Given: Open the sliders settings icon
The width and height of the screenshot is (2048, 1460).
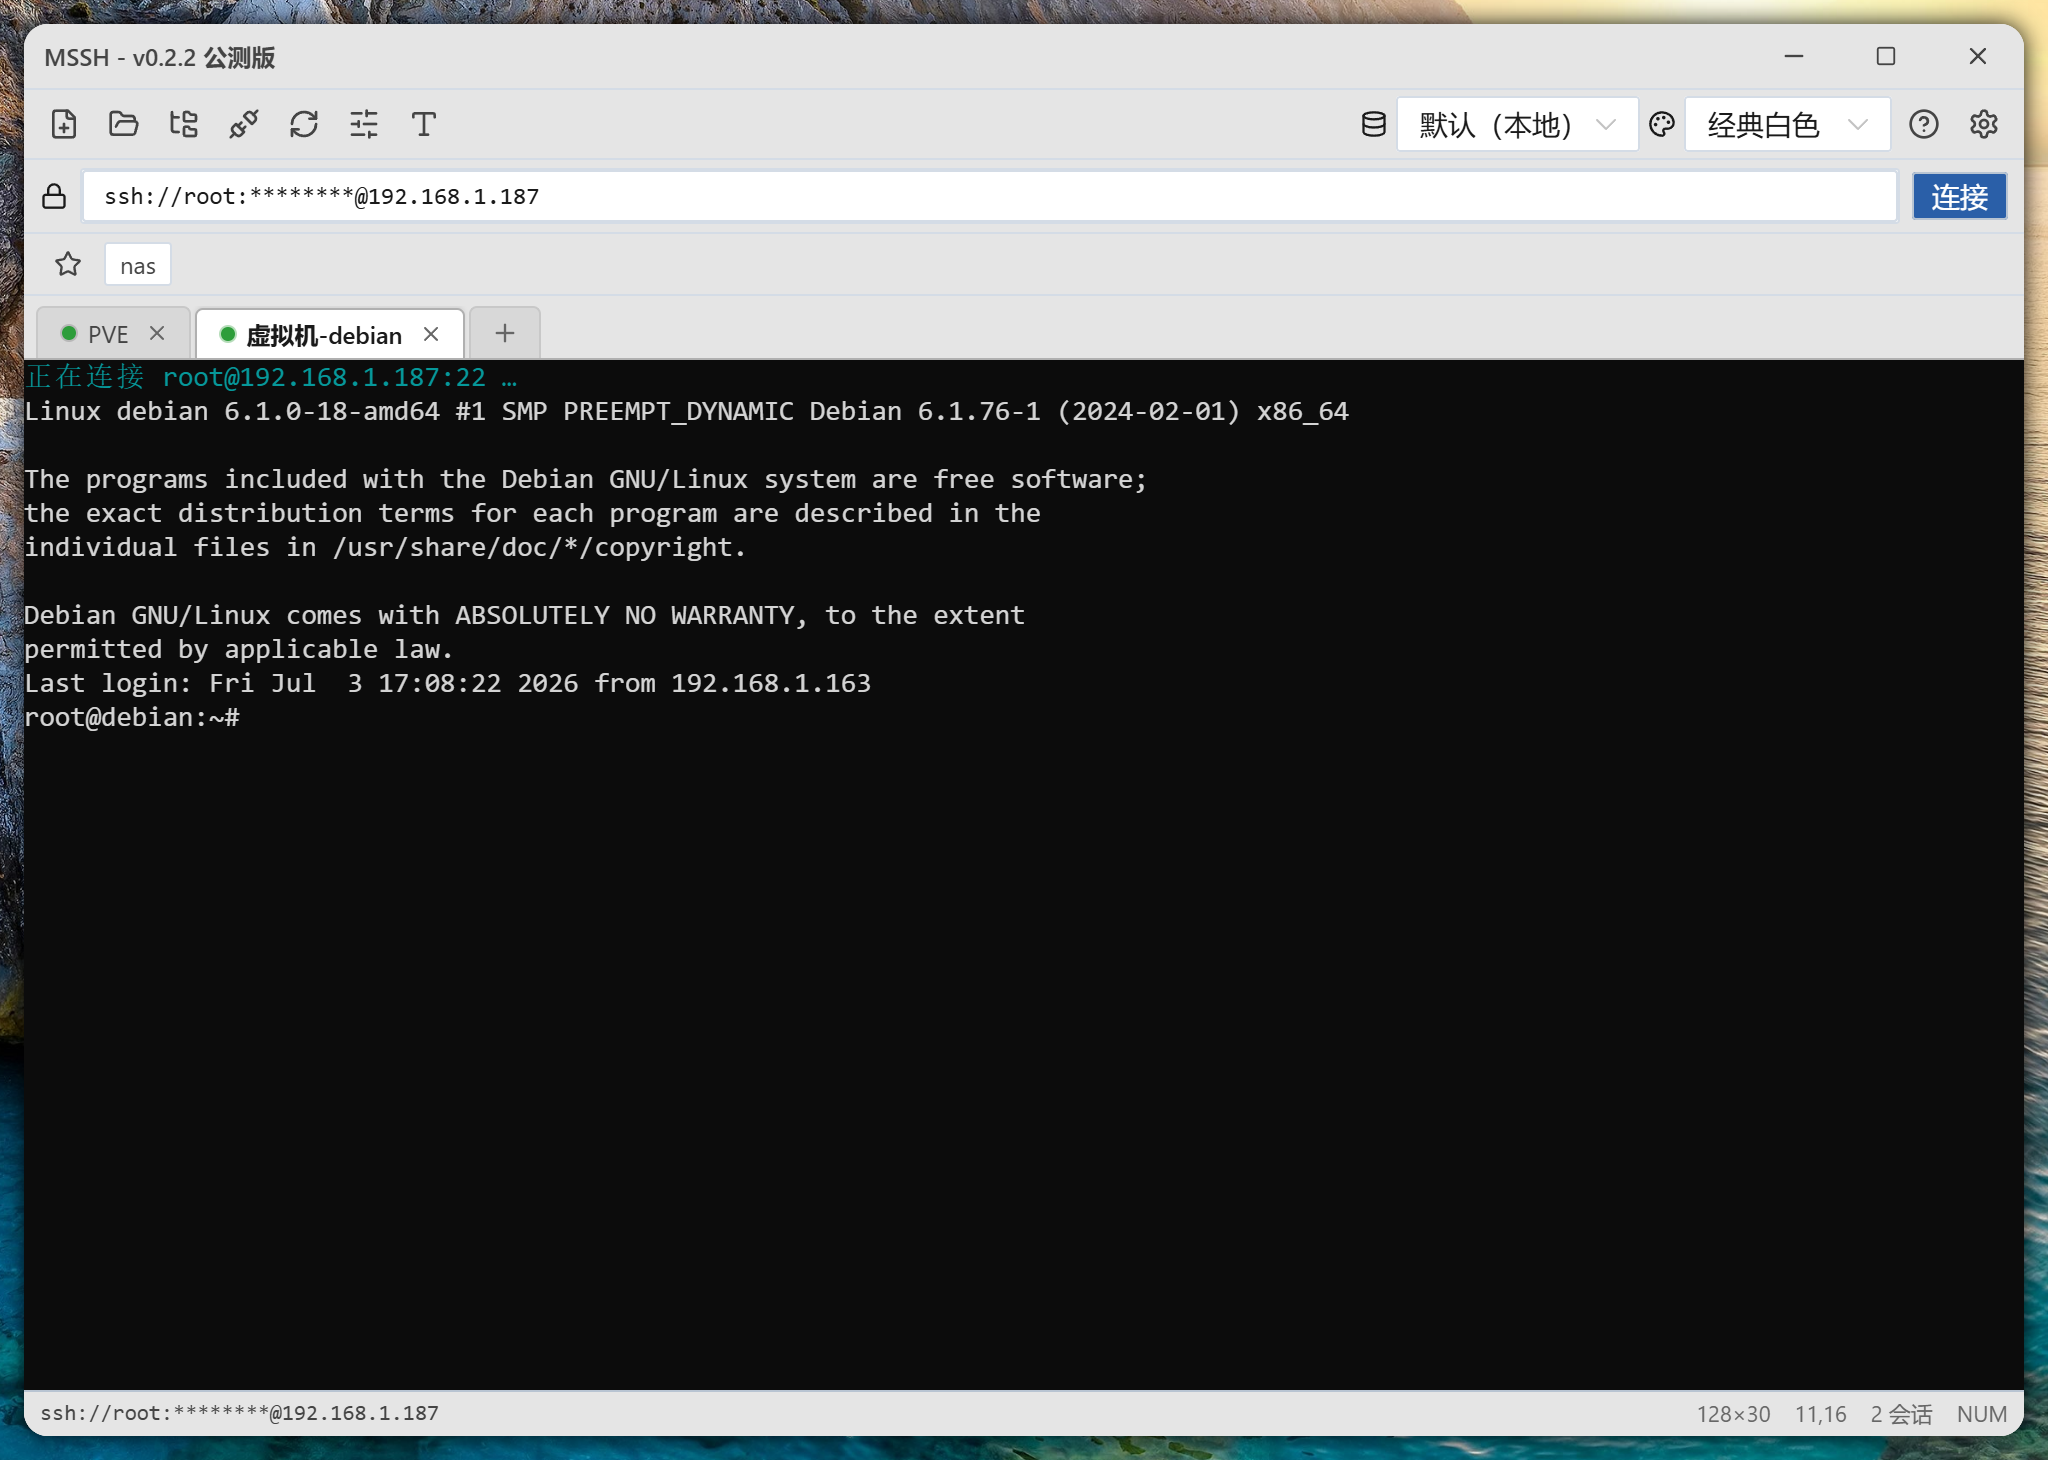Looking at the screenshot, I should (x=364, y=124).
